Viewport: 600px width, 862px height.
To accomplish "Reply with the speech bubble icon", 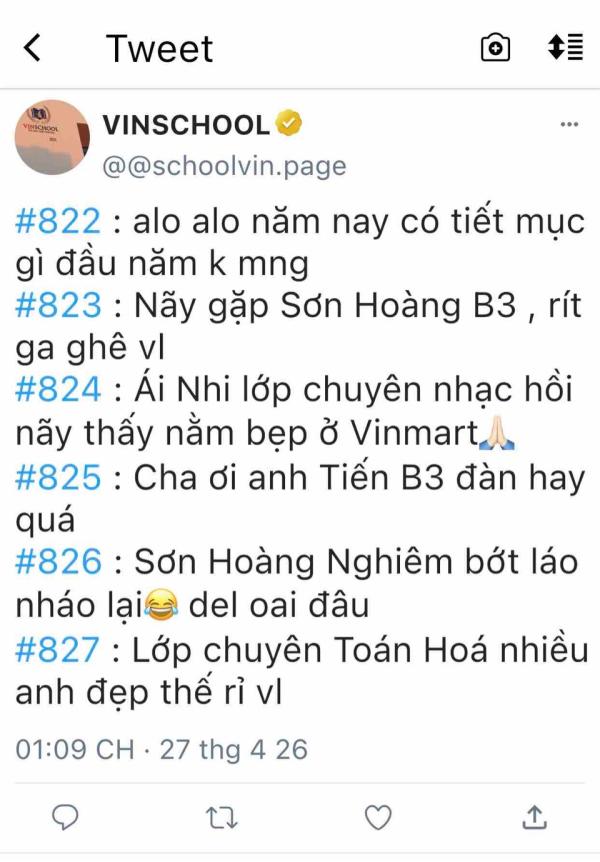I will tap(65, 817).
